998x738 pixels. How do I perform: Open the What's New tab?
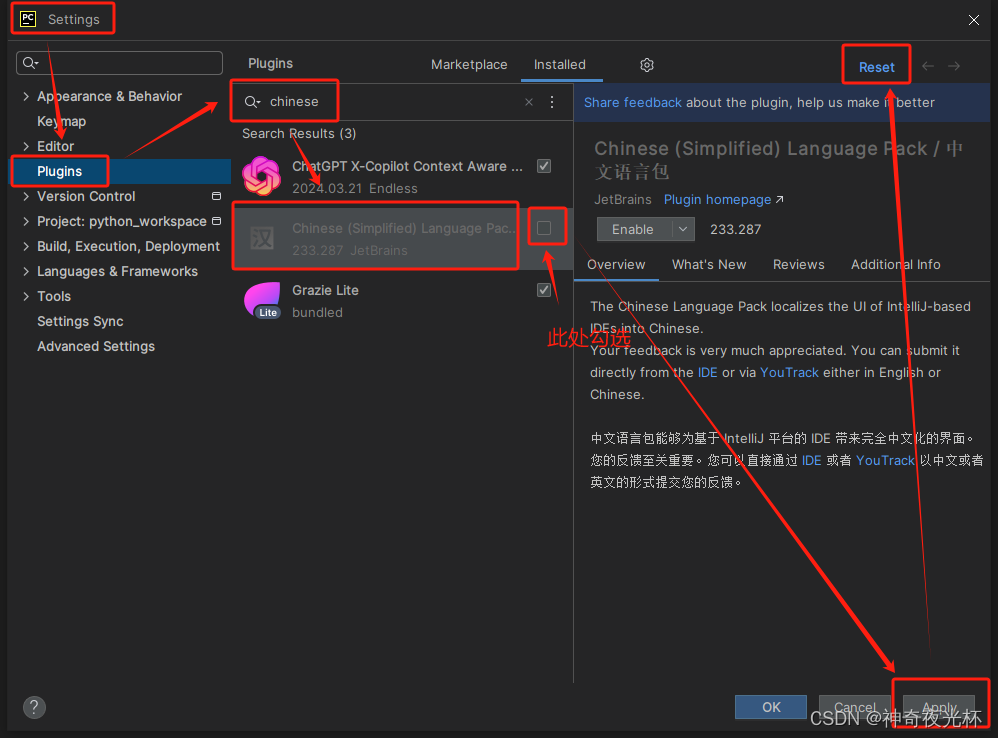tap(709, 264)
